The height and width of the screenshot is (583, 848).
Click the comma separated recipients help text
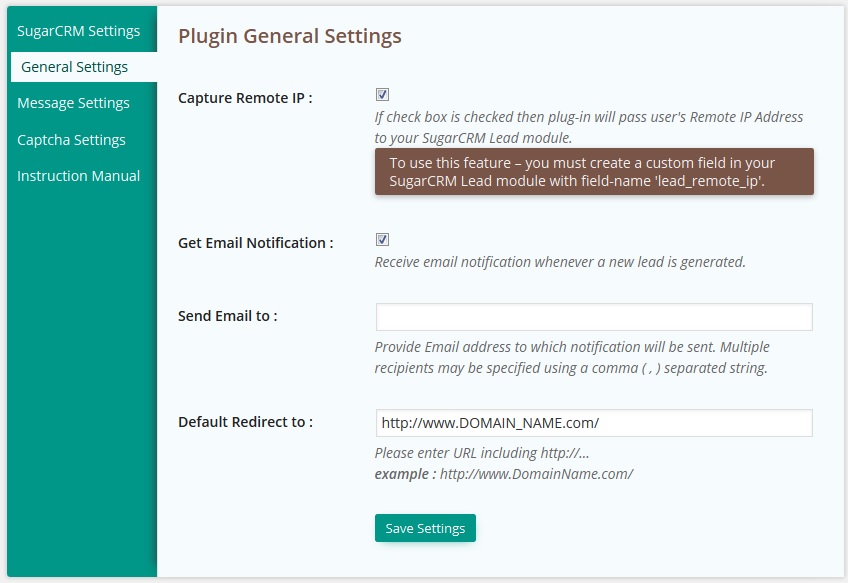(x=572, y=357)
